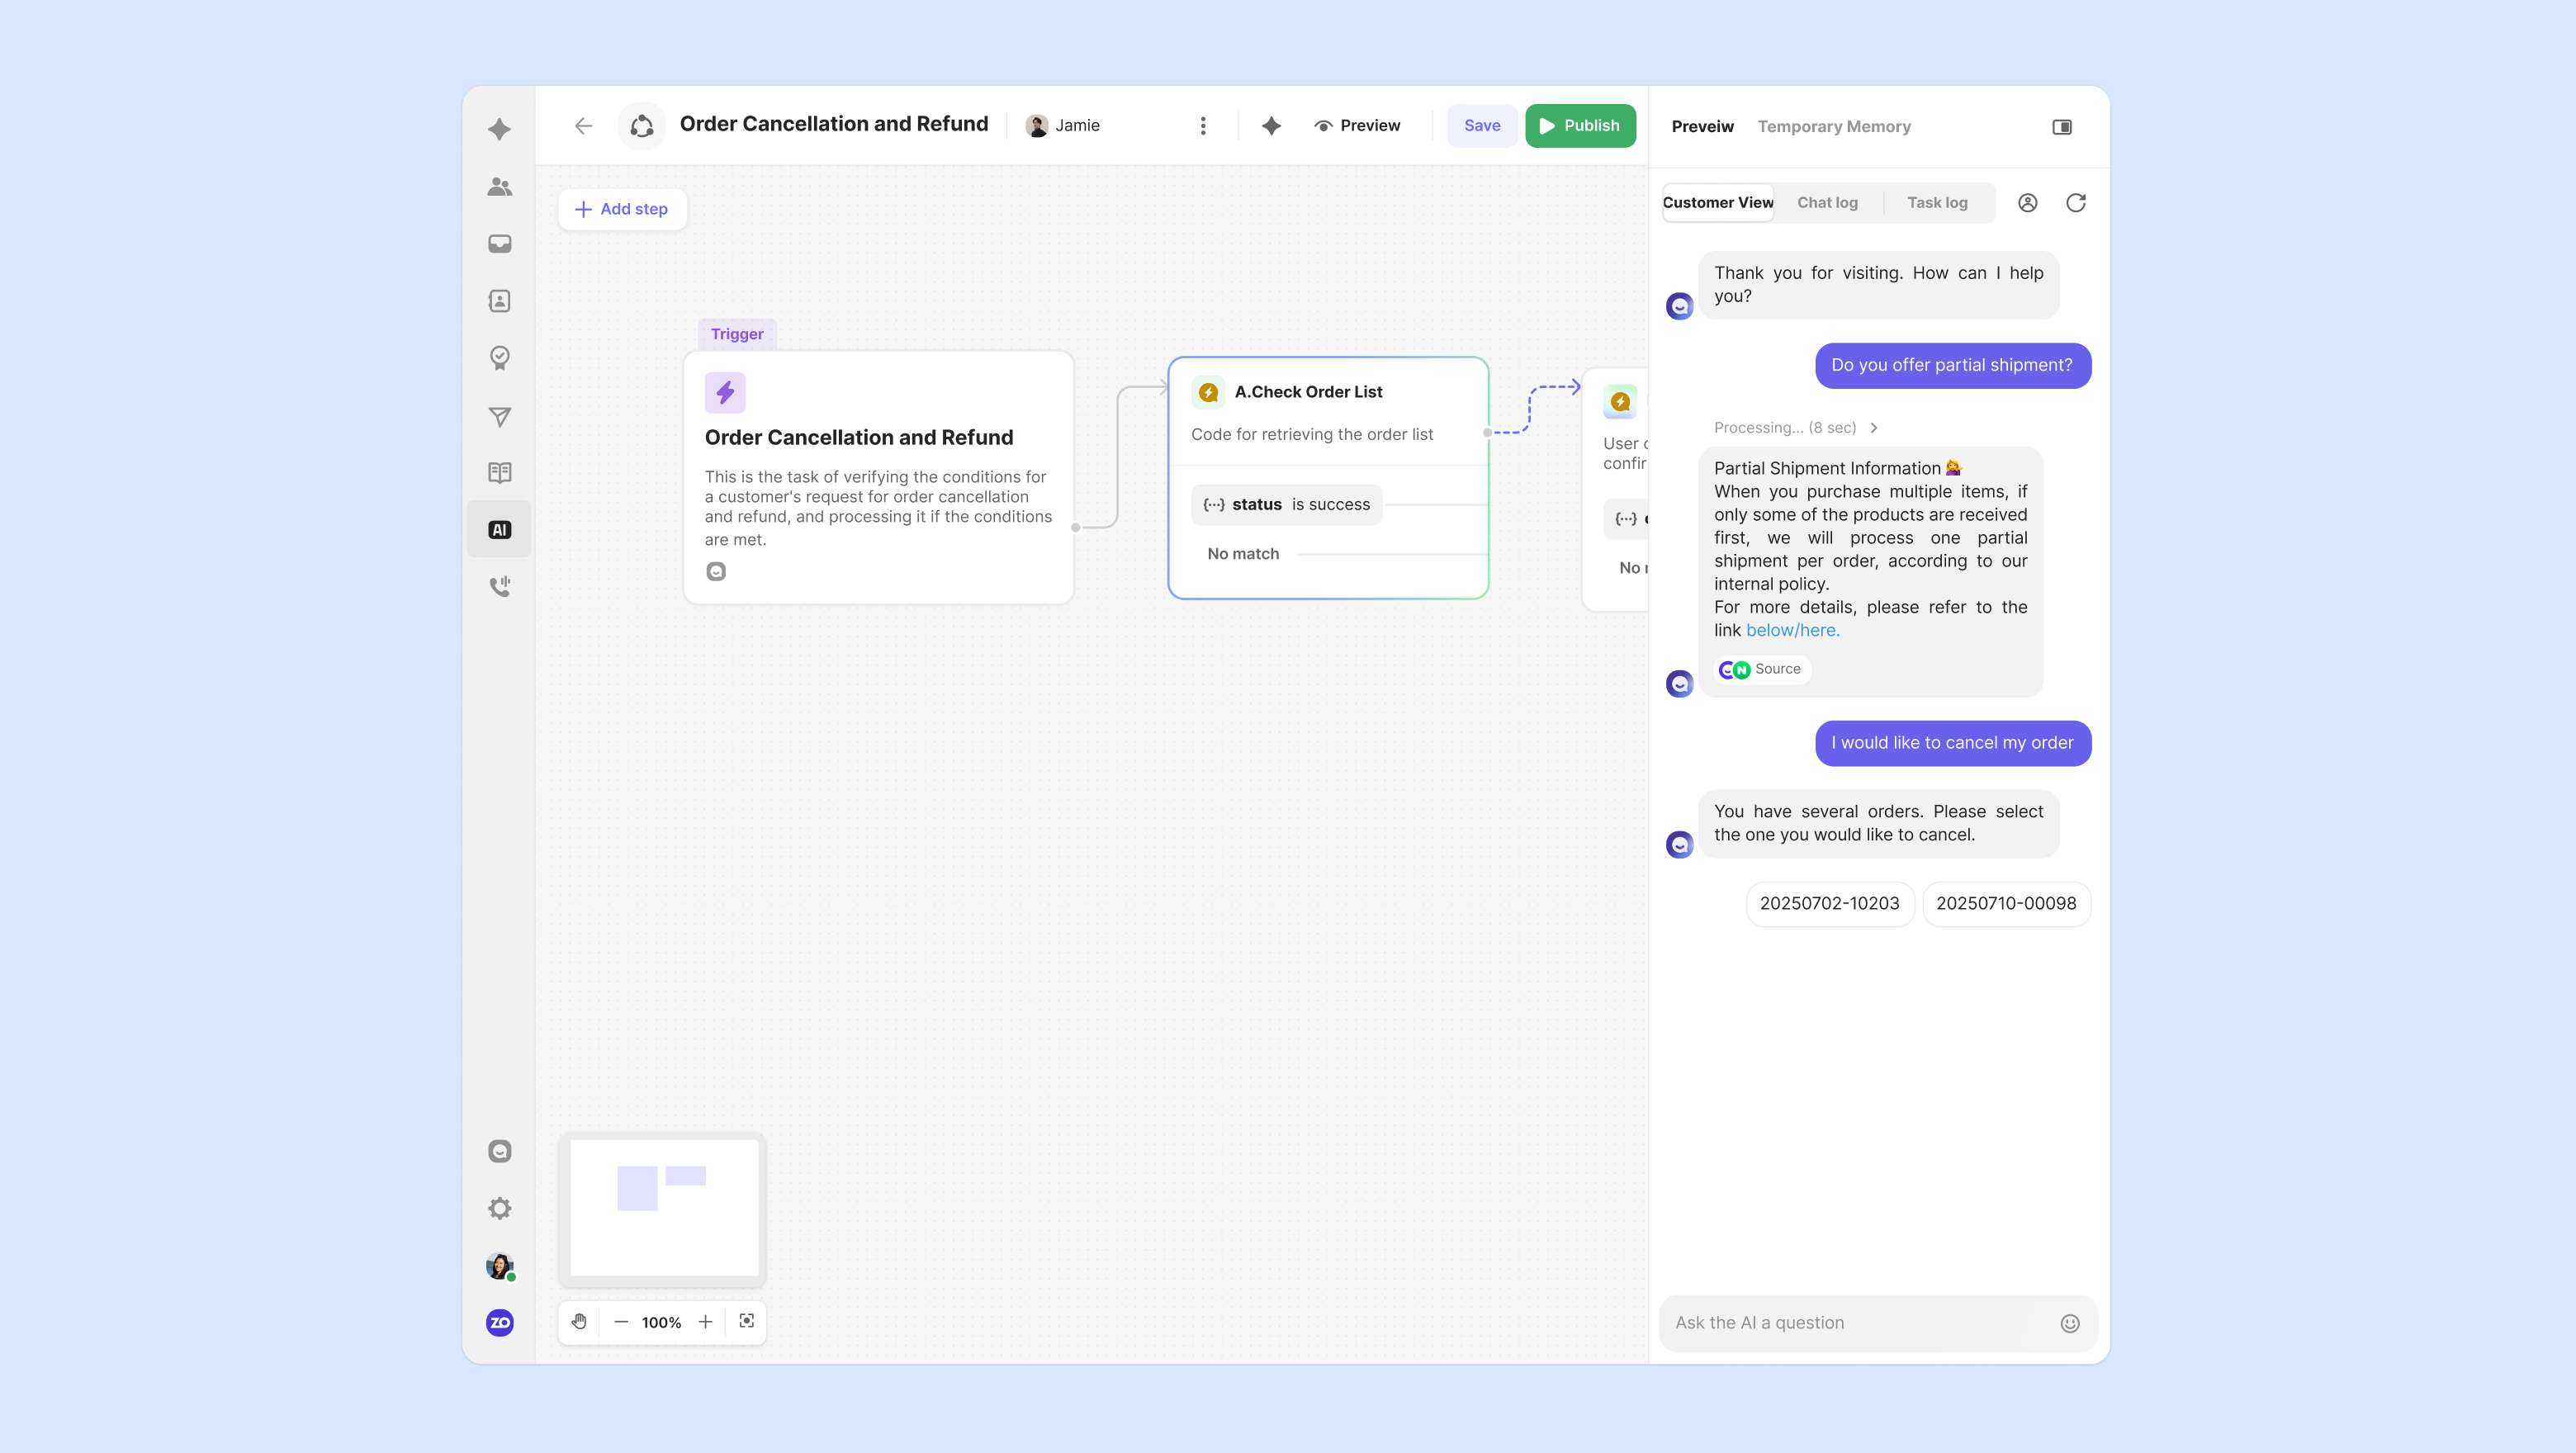Click the I would like to cancel message

1952,743
